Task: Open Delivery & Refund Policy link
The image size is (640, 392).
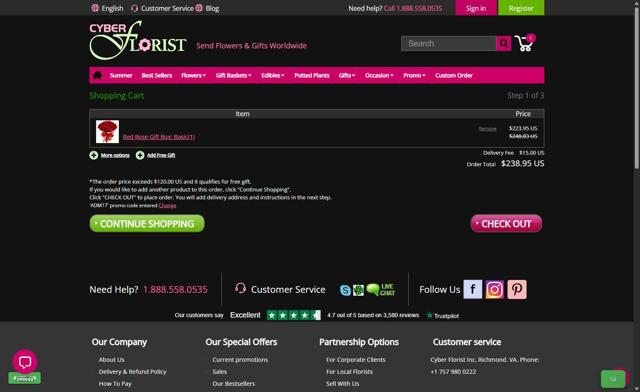Action: pyautogui.click(x=132, y=372)
